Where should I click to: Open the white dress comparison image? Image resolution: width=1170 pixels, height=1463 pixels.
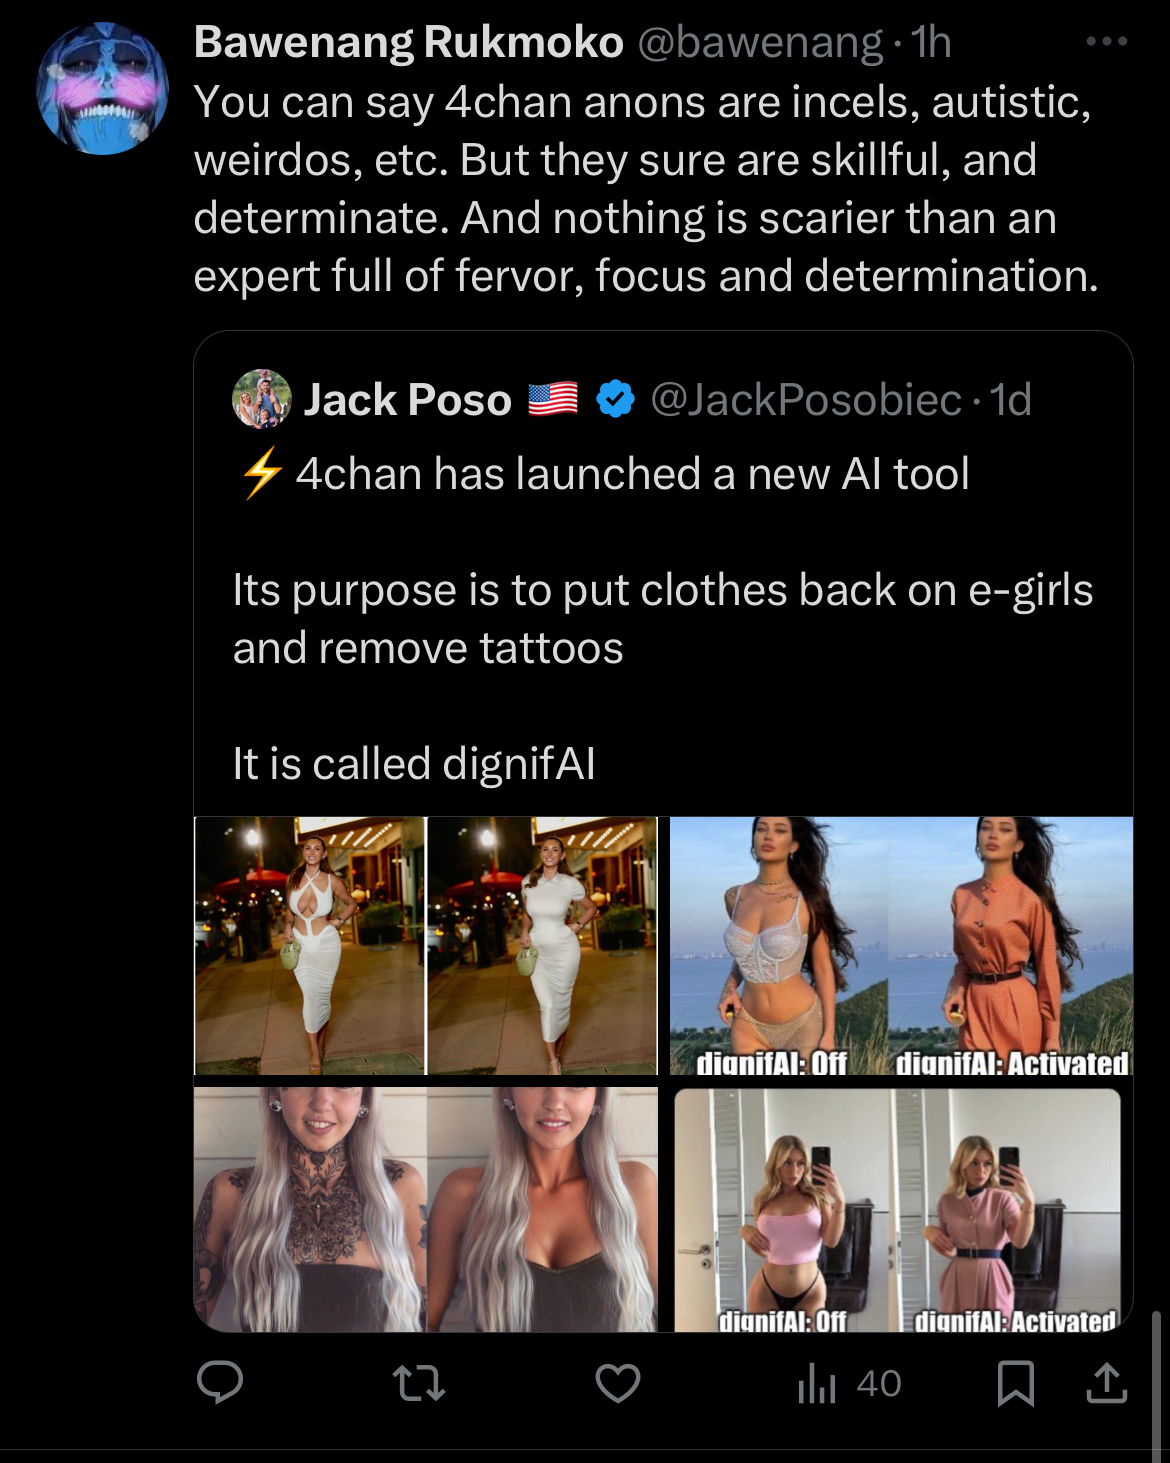[x=426, y=946]
